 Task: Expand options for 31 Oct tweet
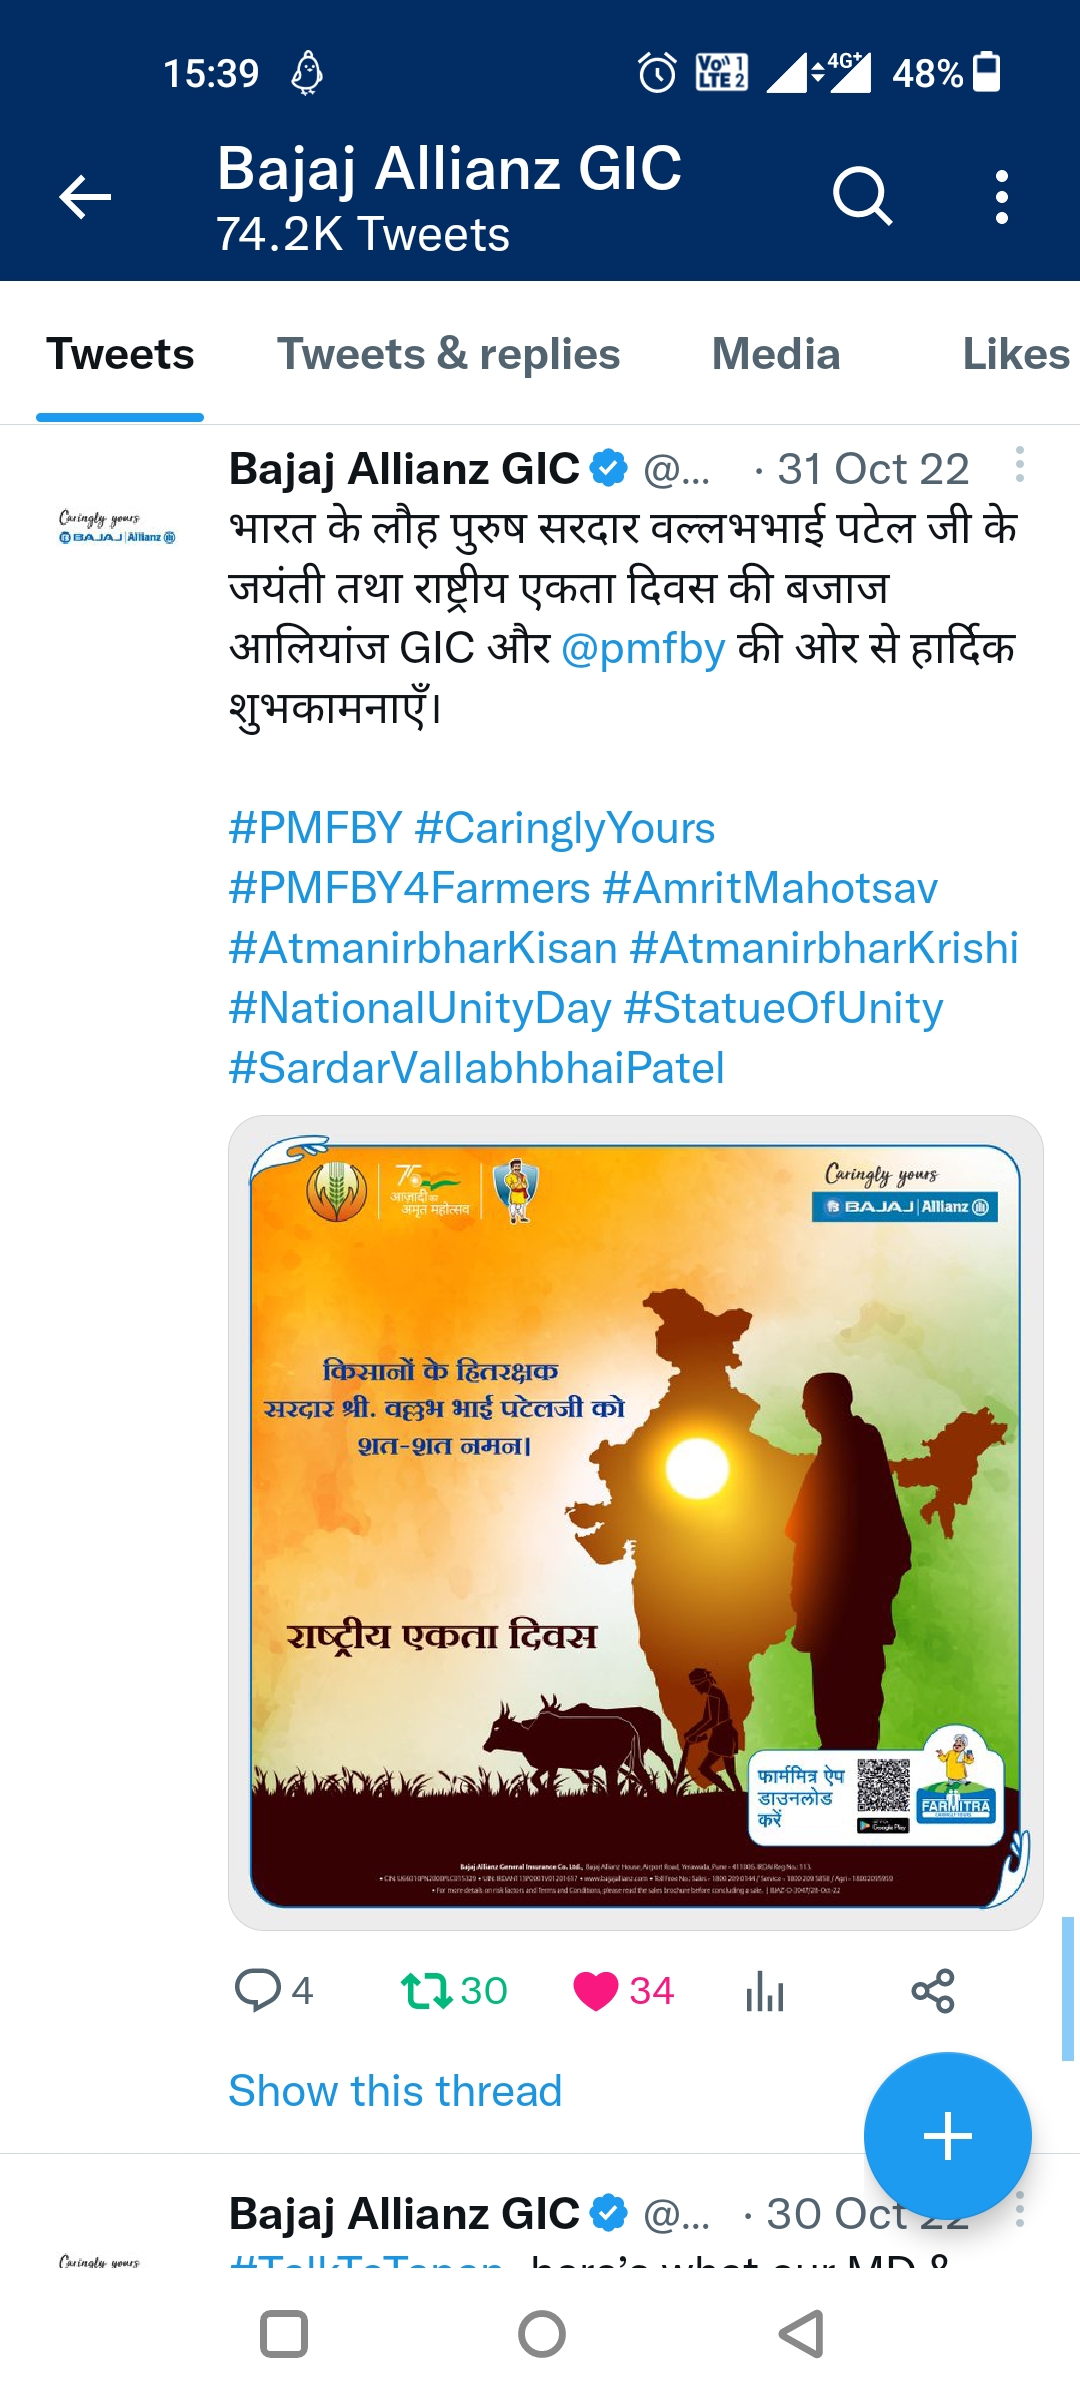(1019, 465)
